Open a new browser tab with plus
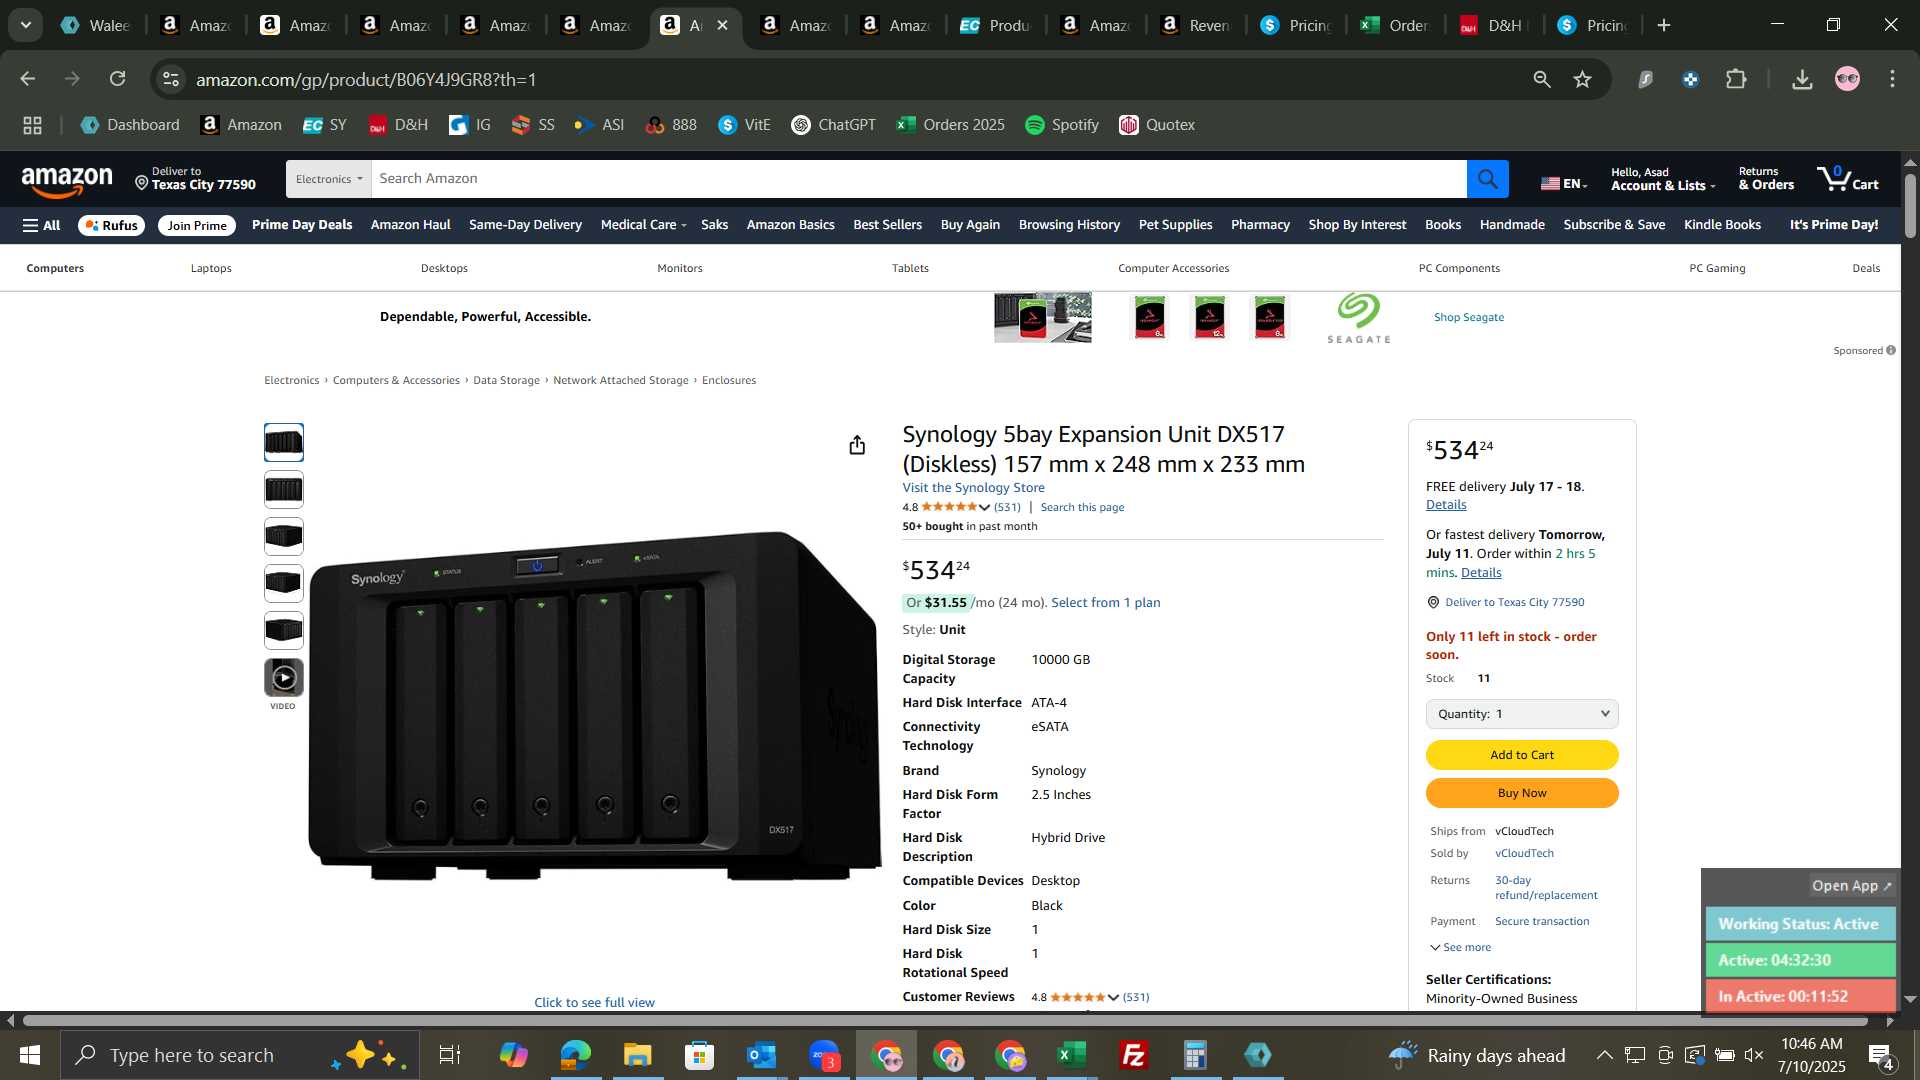Image resolution: width=1920 pixels, height=1080 pixels. click(x=1664, y=25)
